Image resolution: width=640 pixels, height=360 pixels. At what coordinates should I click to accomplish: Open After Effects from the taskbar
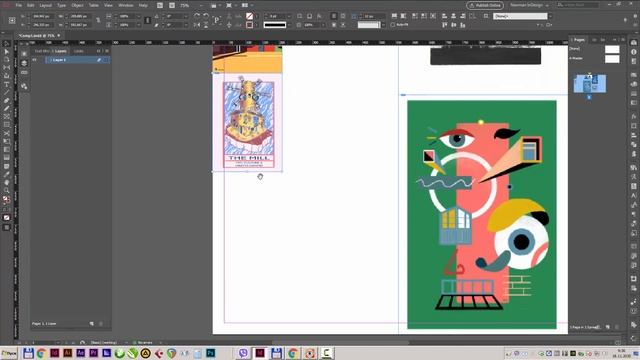pyautogui.click(x=81, y=353)
